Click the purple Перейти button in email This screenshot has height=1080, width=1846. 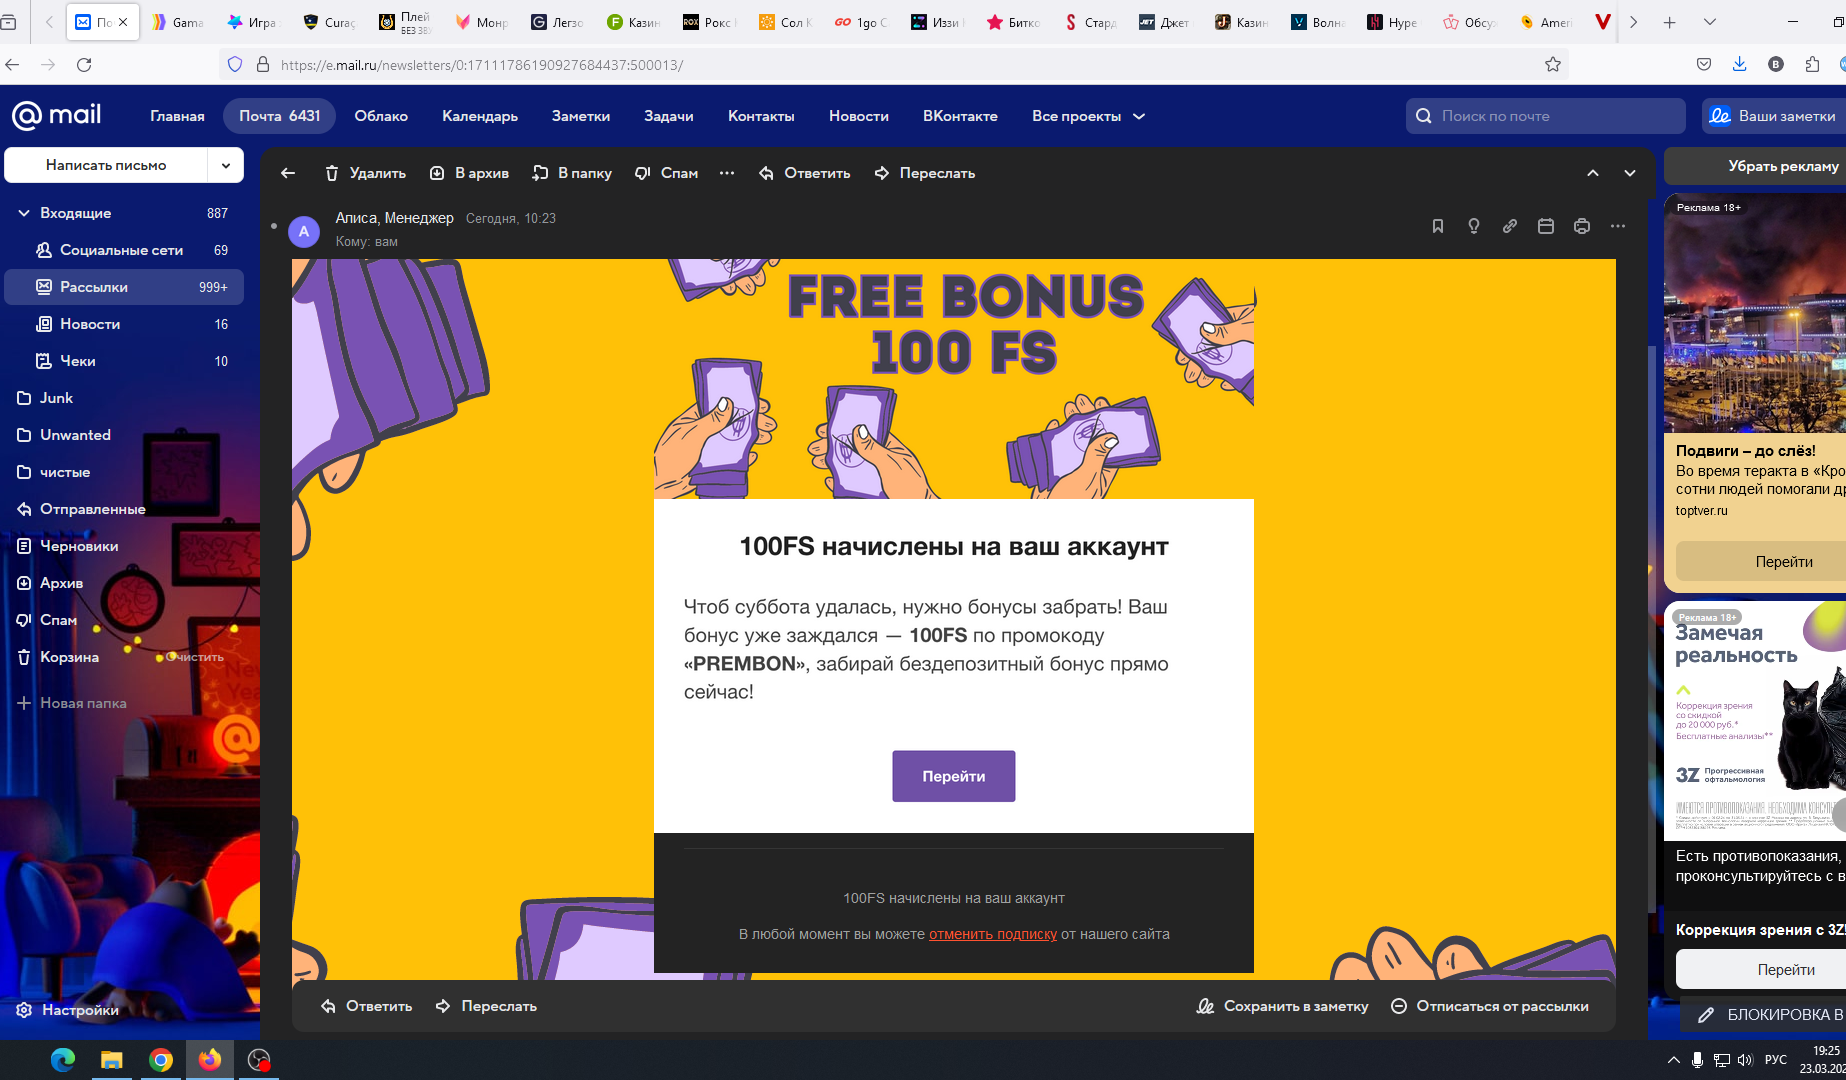click(954, 776)
